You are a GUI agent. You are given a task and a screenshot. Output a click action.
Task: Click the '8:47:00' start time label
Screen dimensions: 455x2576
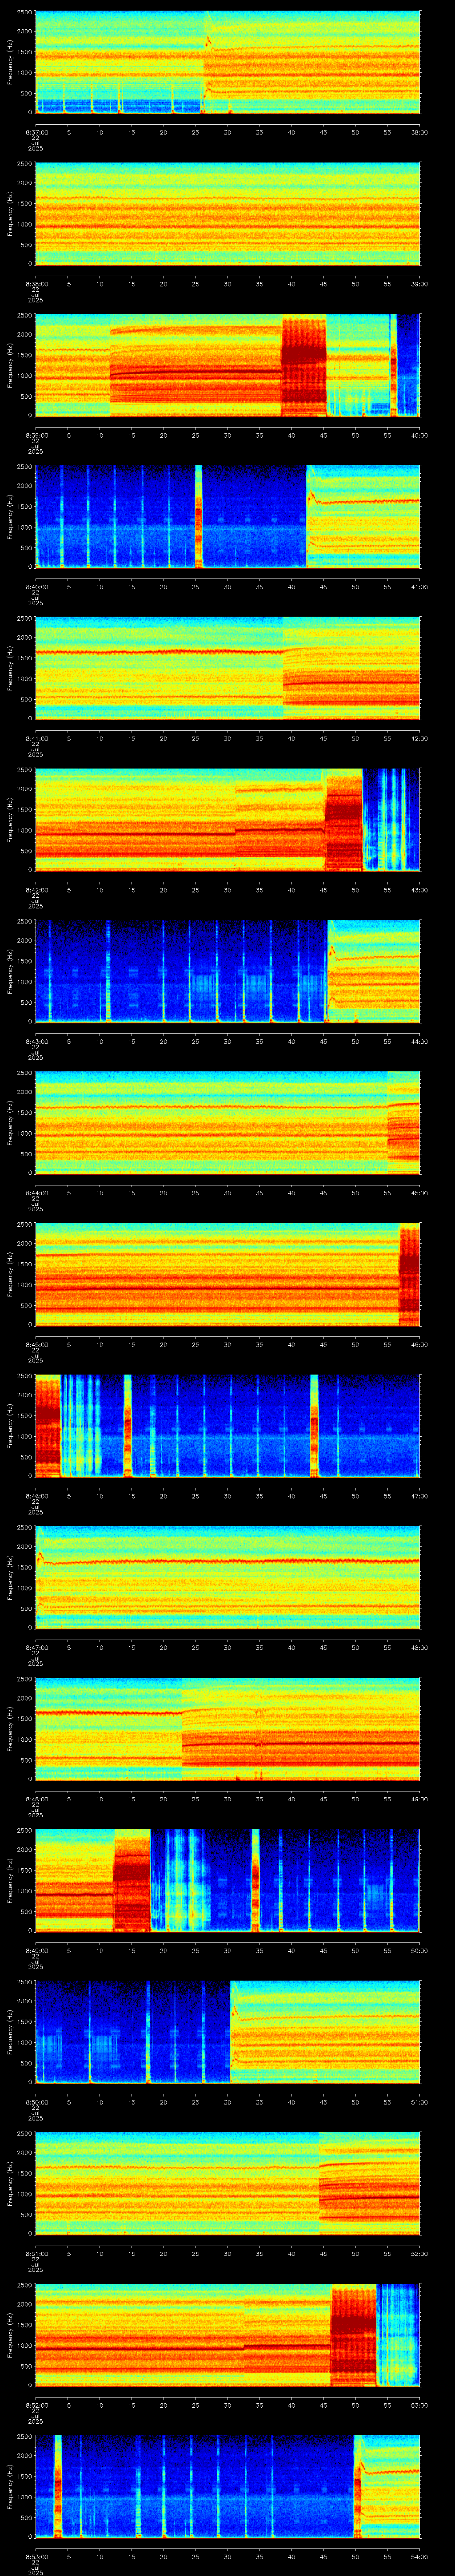(x=36, y=1647)
